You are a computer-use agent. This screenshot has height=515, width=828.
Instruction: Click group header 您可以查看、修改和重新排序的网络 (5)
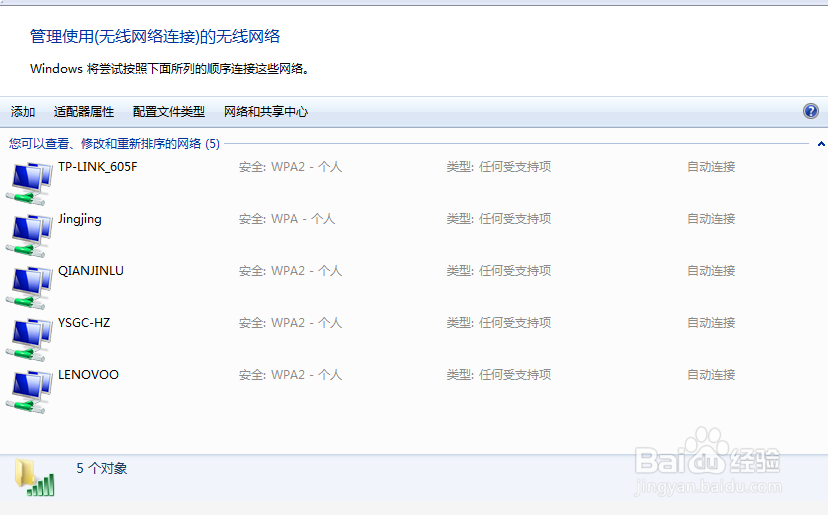pyautogui.click(x=114, y=144)
